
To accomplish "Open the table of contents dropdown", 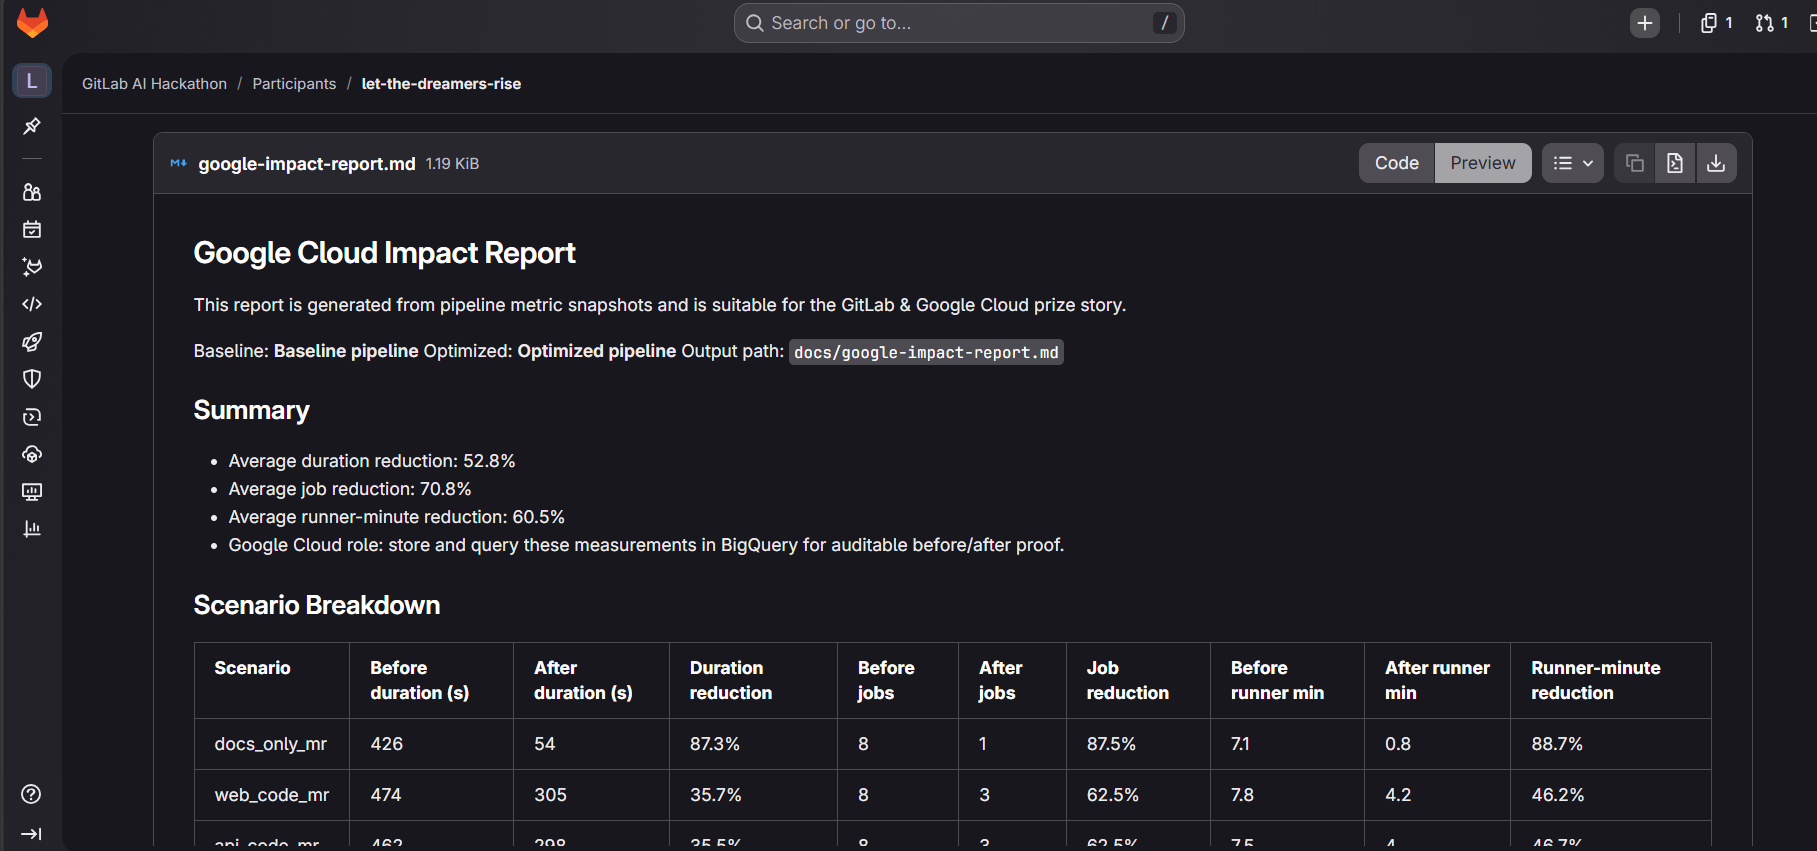I will tap(1573, 163).
